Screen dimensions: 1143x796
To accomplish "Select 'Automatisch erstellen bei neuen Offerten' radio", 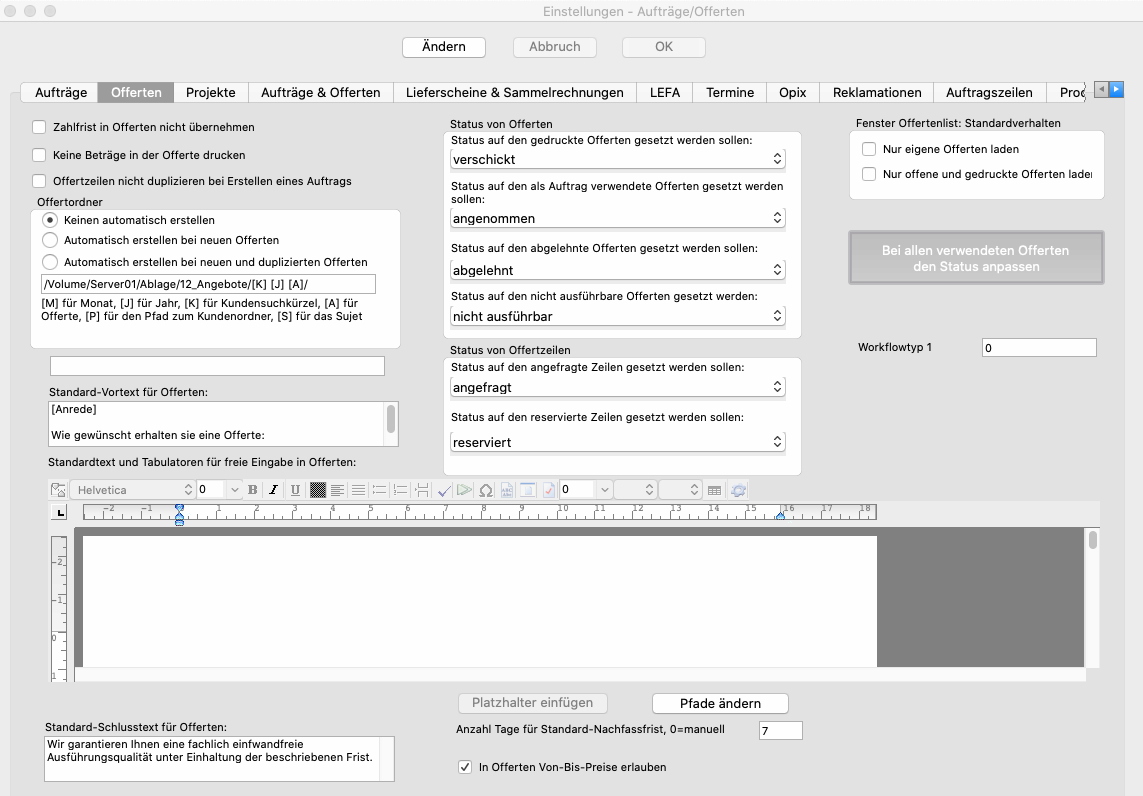I will click(50, 240).
